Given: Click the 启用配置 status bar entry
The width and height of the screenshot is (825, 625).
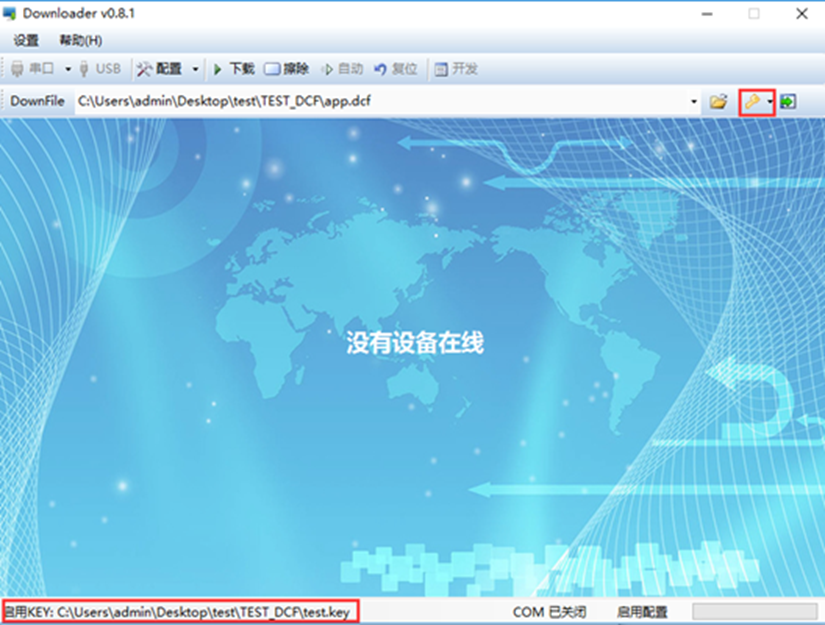Looking at the screenshot, I should pyautogui.click(x=642, y=612).
